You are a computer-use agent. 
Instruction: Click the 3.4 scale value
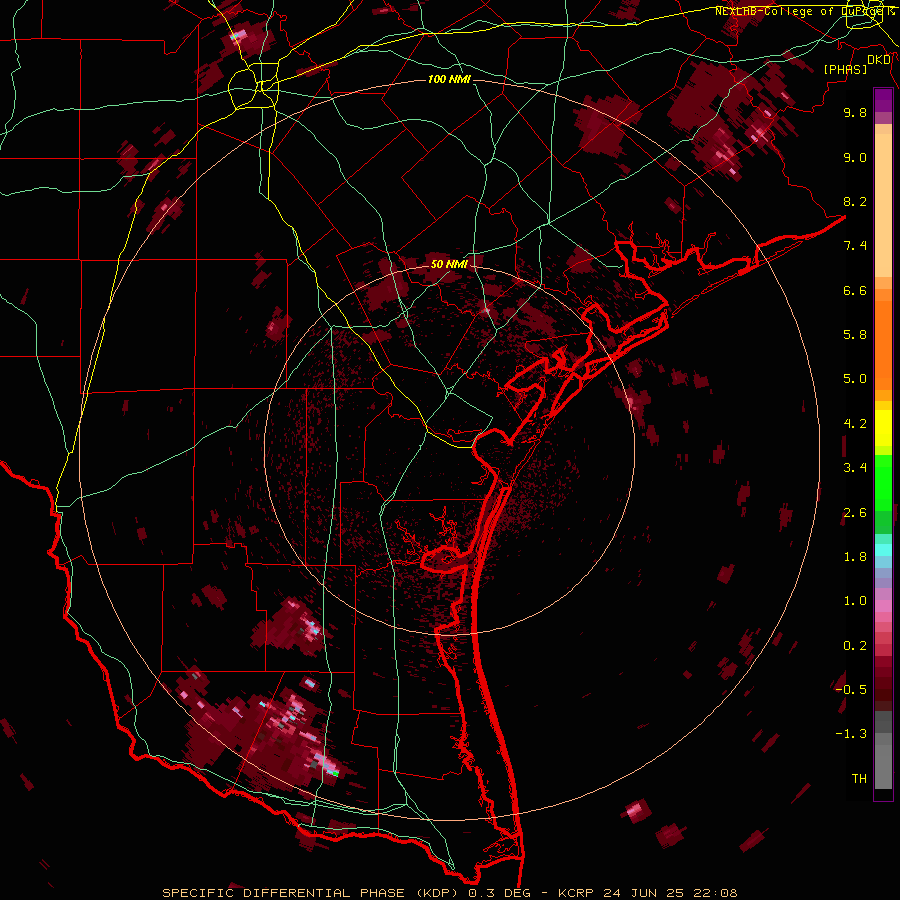[855, 468]
